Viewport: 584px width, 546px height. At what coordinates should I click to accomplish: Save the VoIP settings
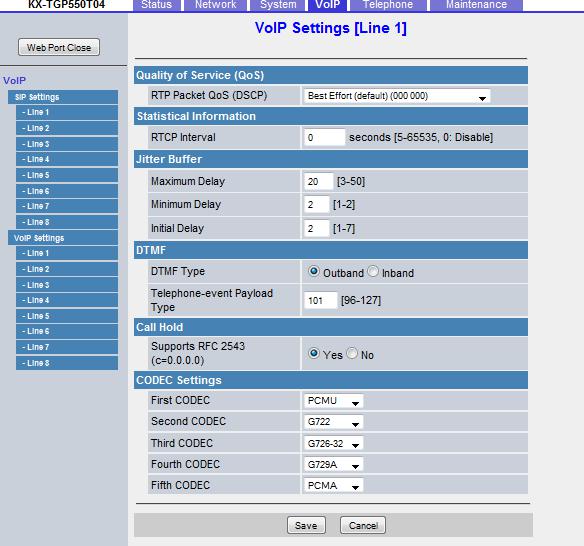306,525
